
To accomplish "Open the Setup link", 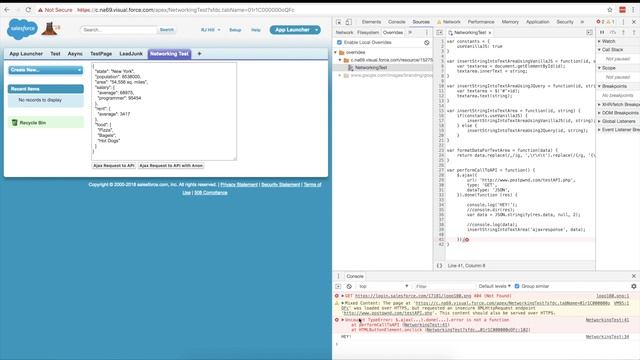I will [235, 30].
